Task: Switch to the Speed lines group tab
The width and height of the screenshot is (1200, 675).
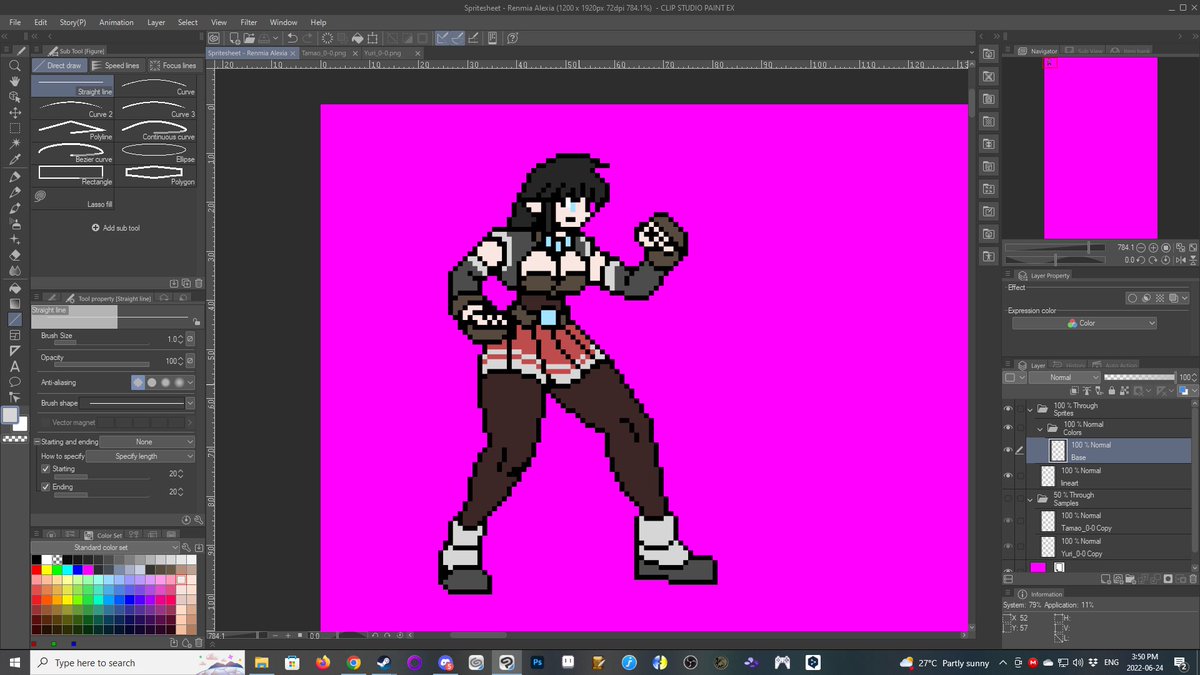Action: (x=117, y=65)
